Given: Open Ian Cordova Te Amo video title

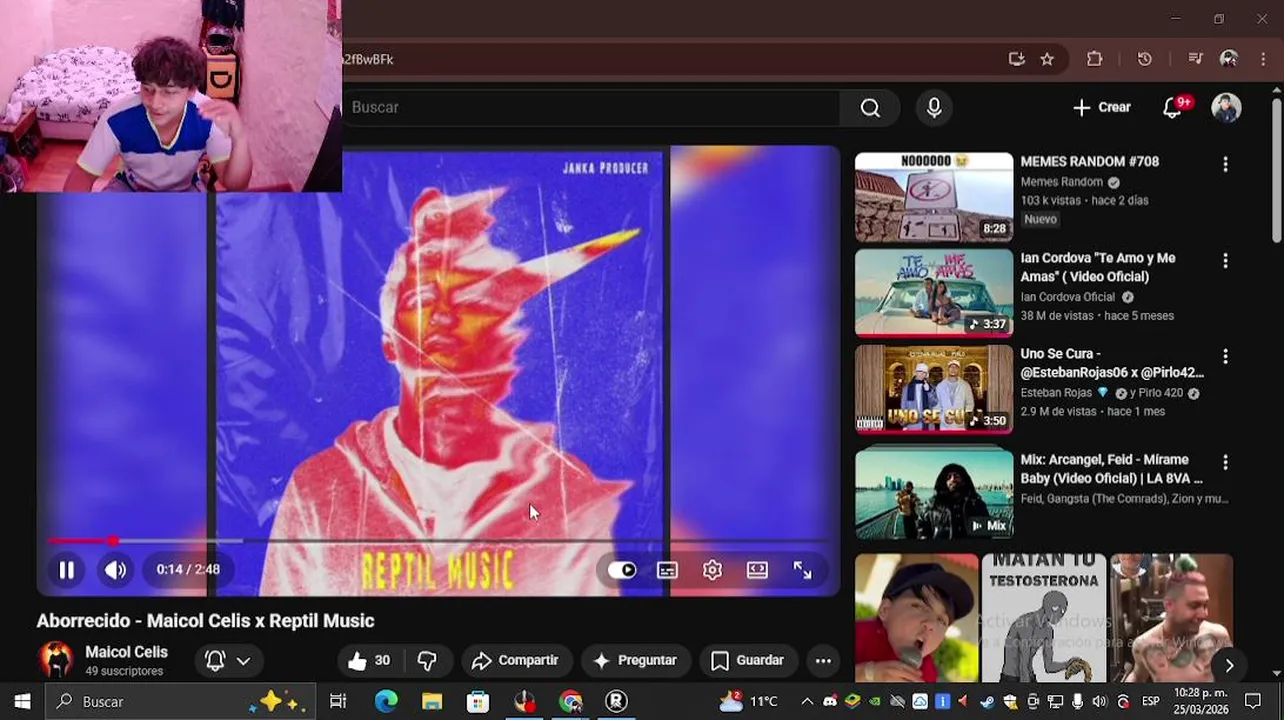Looking at the screenshot, I should [x=1098, y=267].
